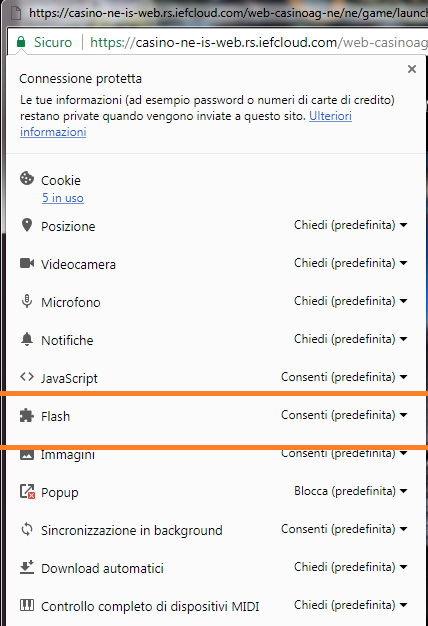Click the Notifiche bell icon
Viewport: 428px width, 626px height.
click(x=27, y=339)
